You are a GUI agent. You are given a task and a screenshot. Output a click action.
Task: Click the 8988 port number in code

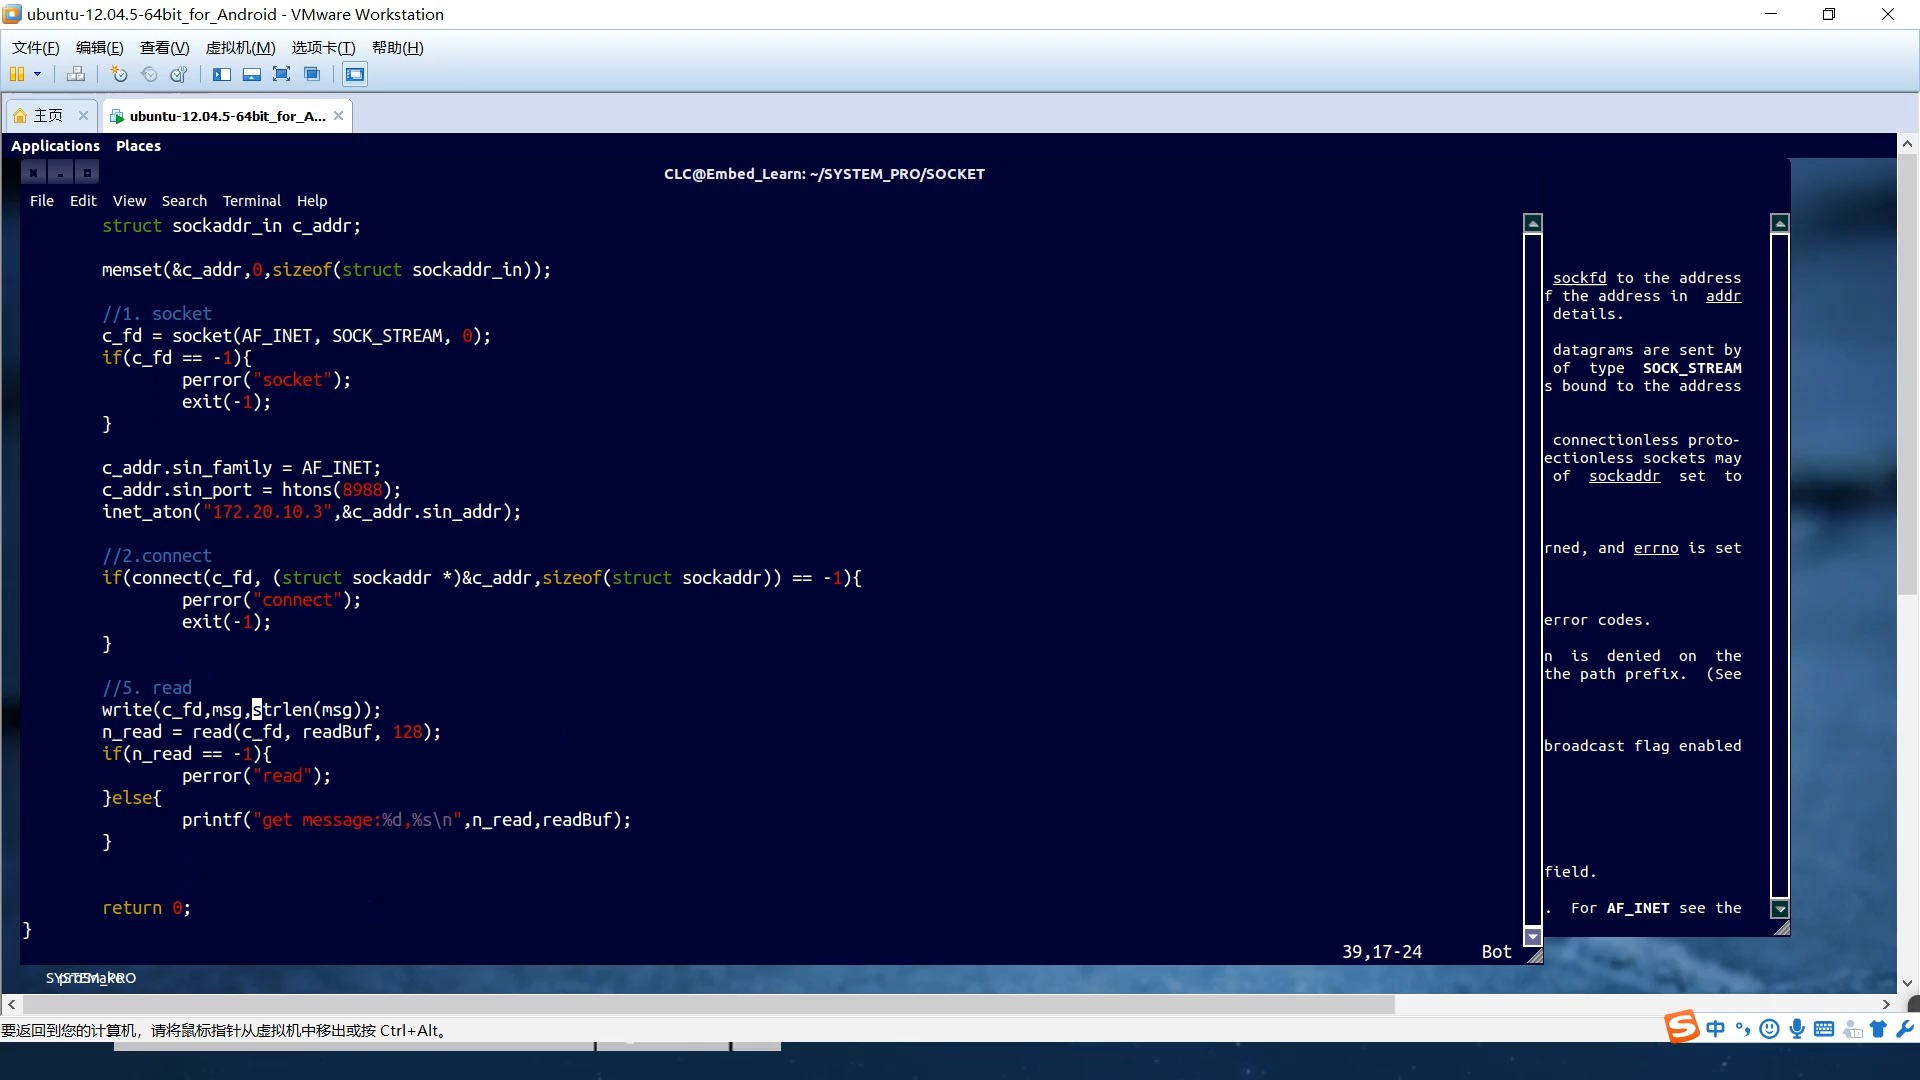tap(362, 490)
